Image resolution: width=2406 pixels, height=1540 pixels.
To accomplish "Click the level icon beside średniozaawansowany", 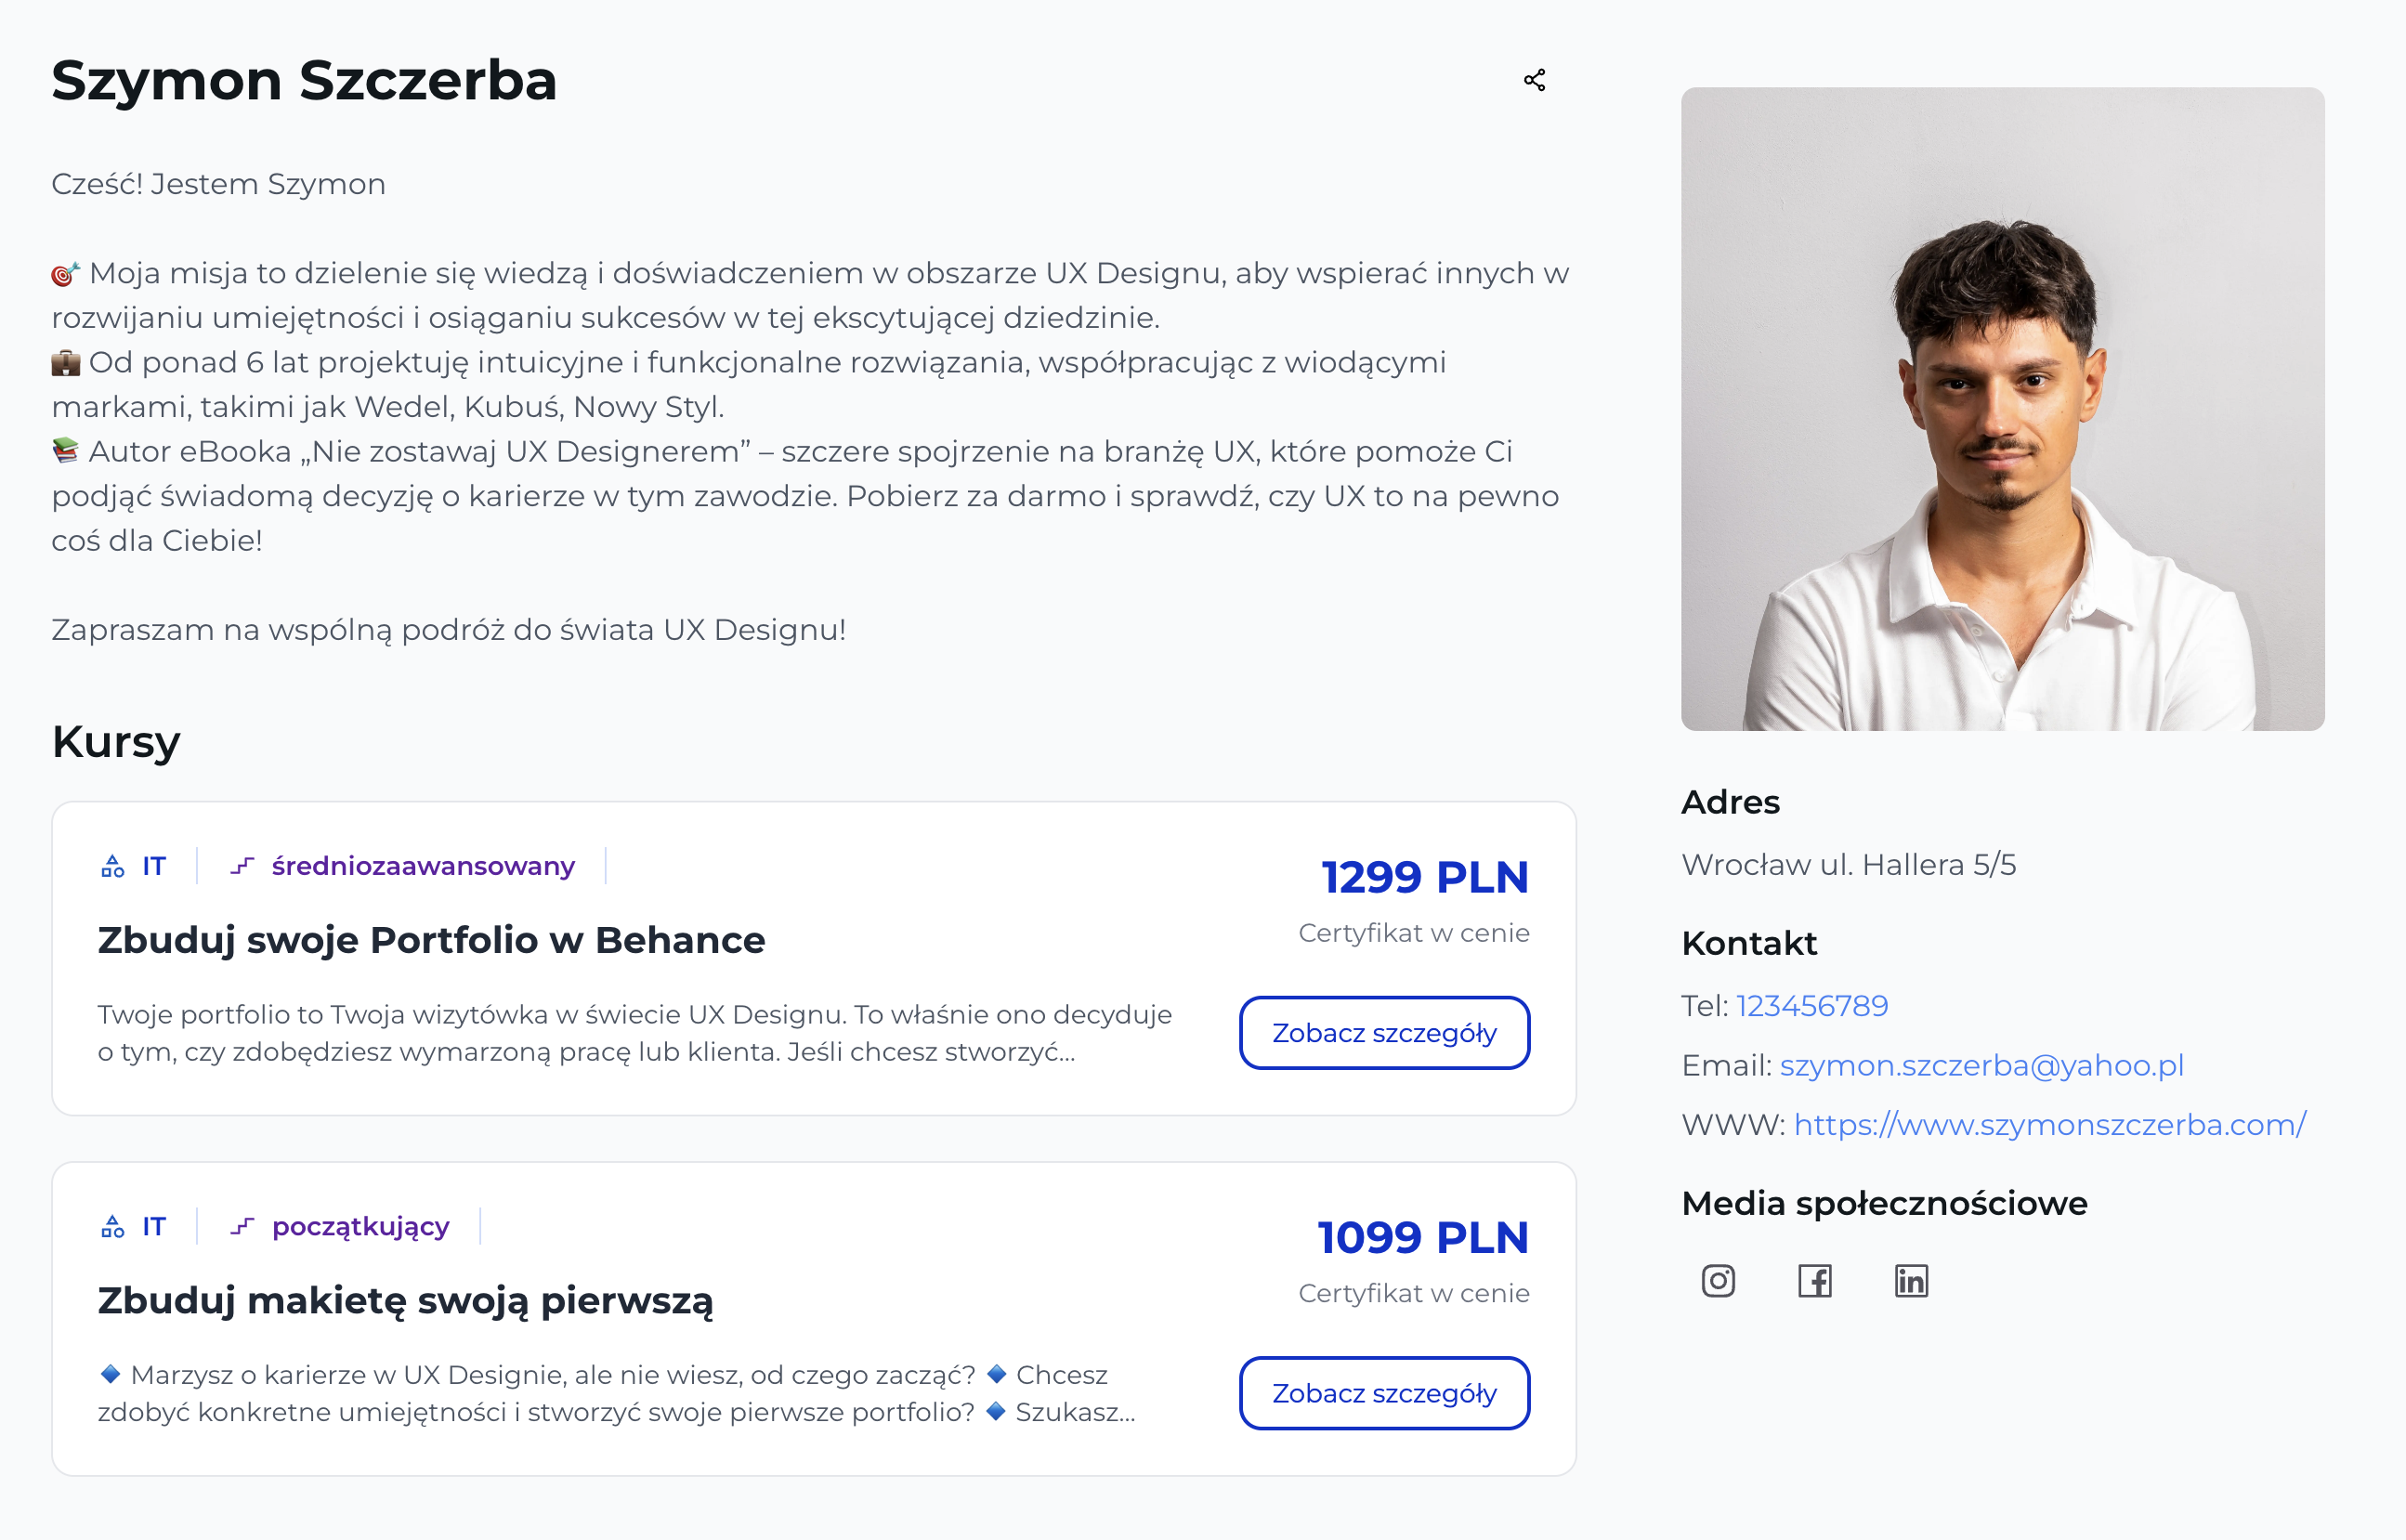I will tap(242, 866).
